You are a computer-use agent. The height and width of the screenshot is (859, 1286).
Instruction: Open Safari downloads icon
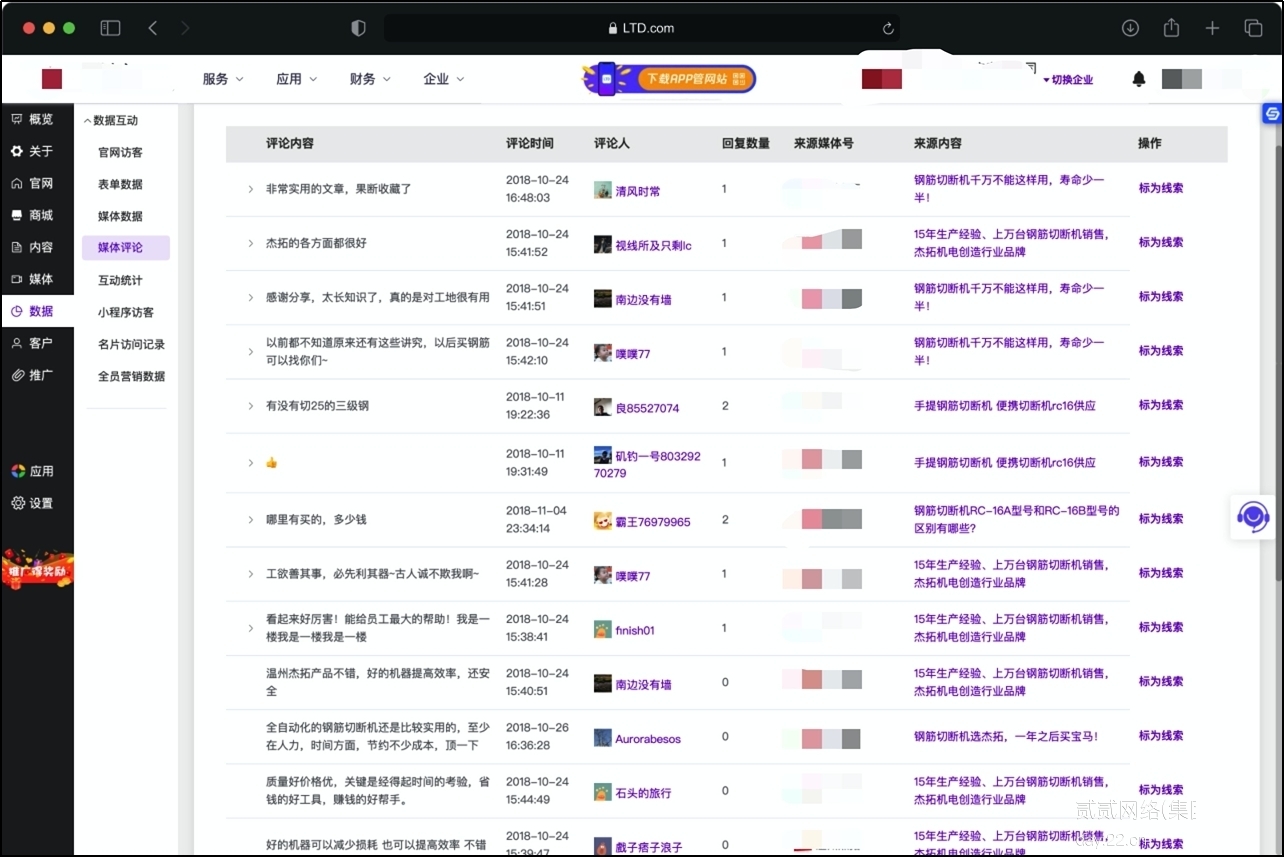(1130, 28)
